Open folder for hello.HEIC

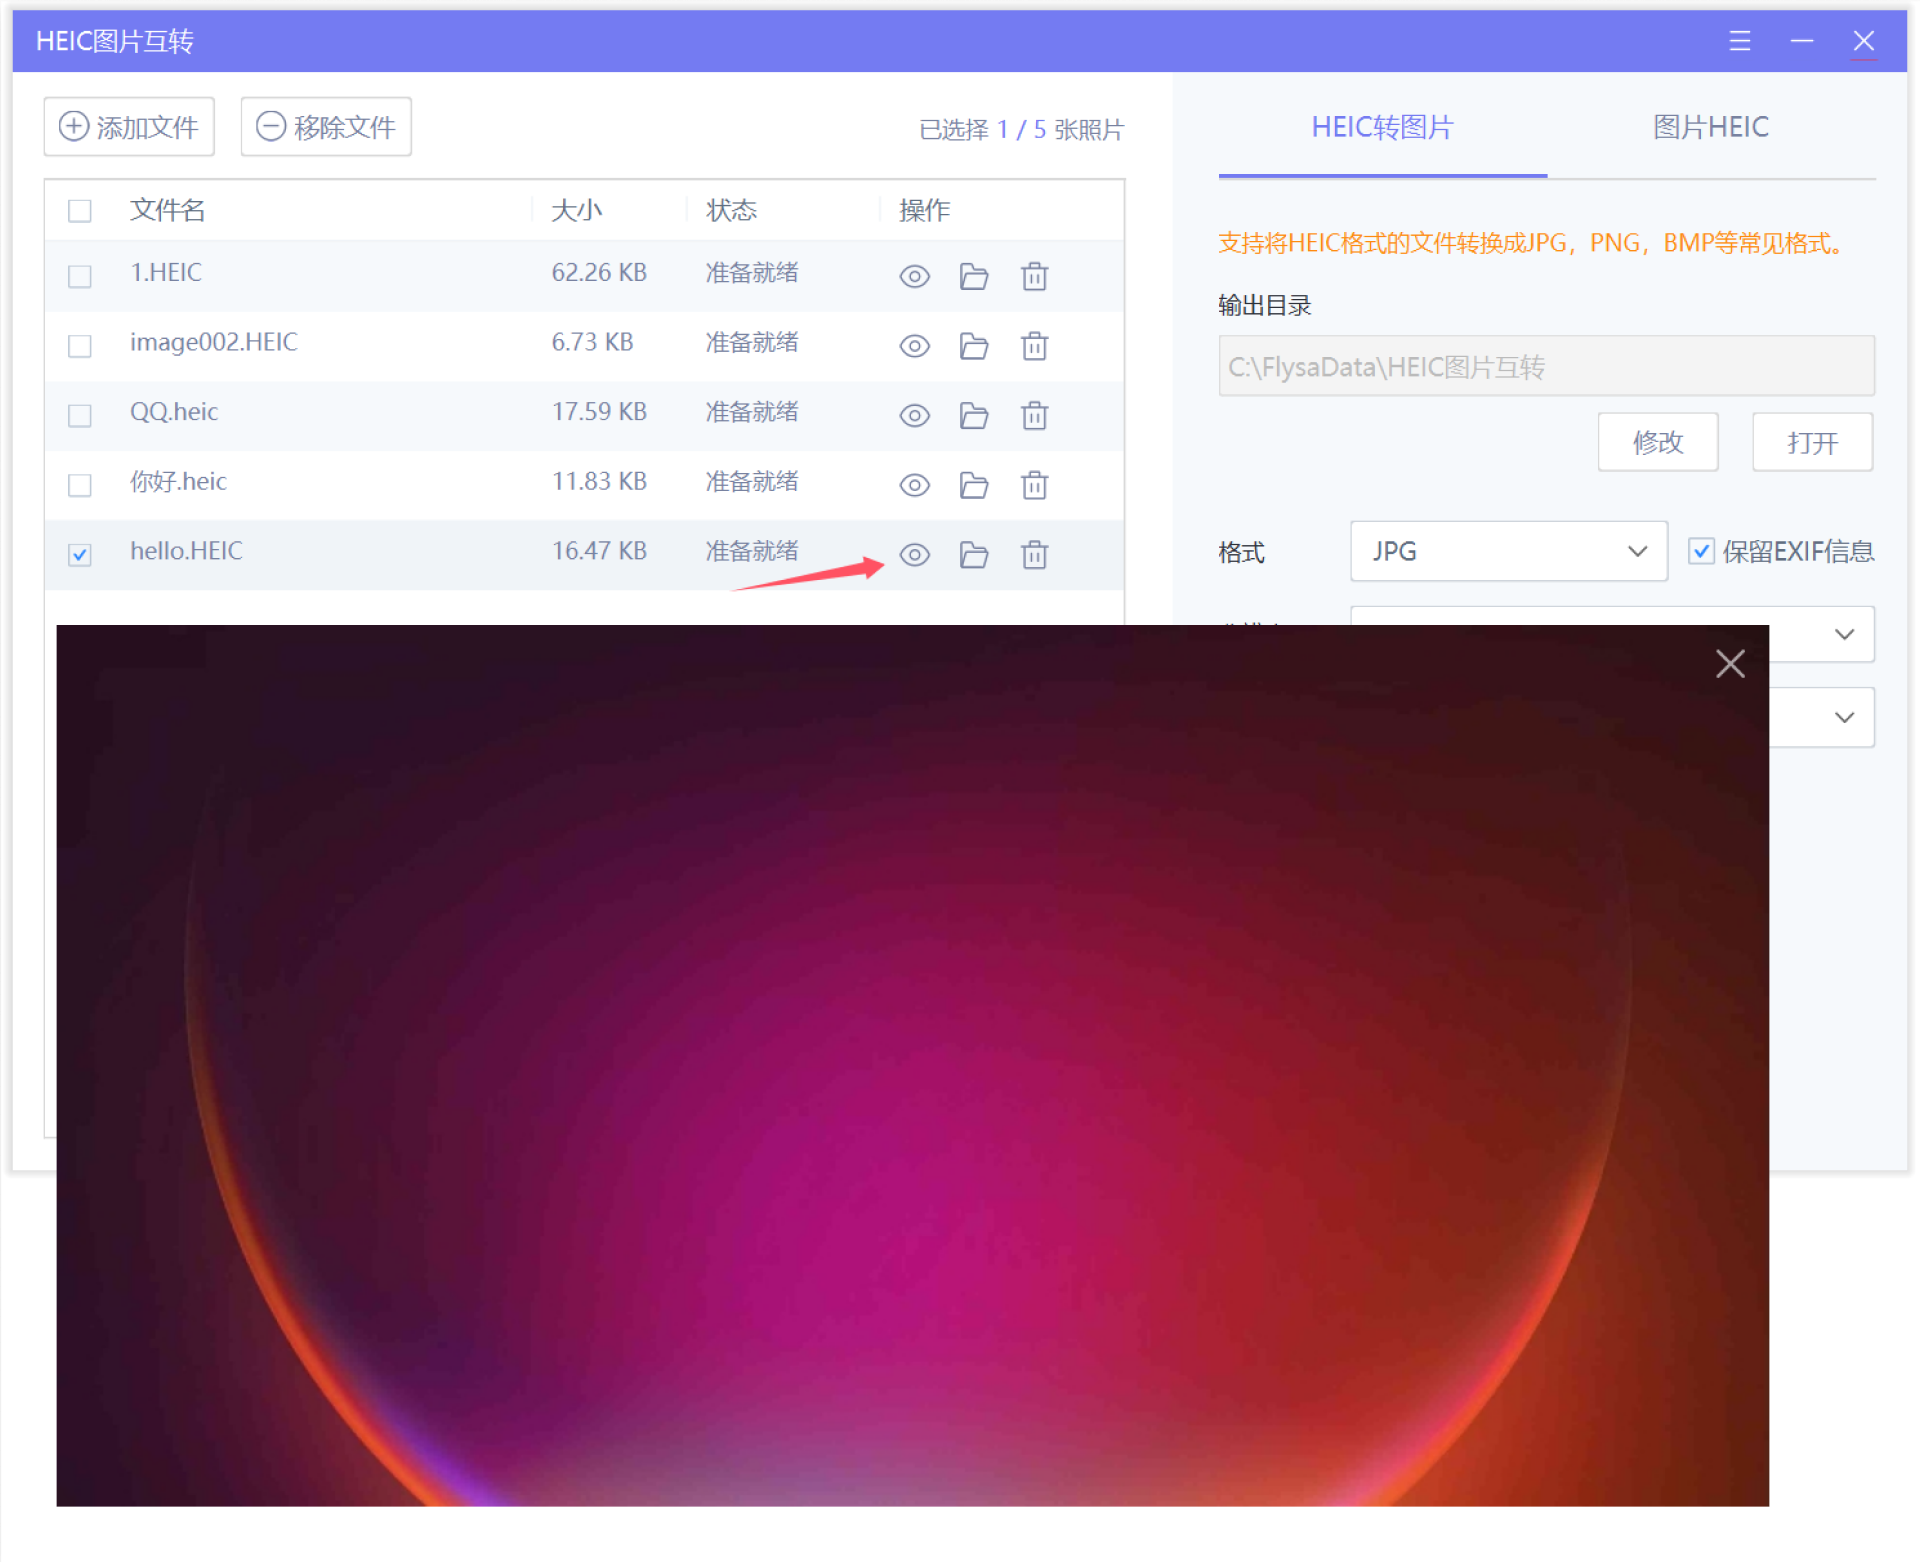pos(973,554)
